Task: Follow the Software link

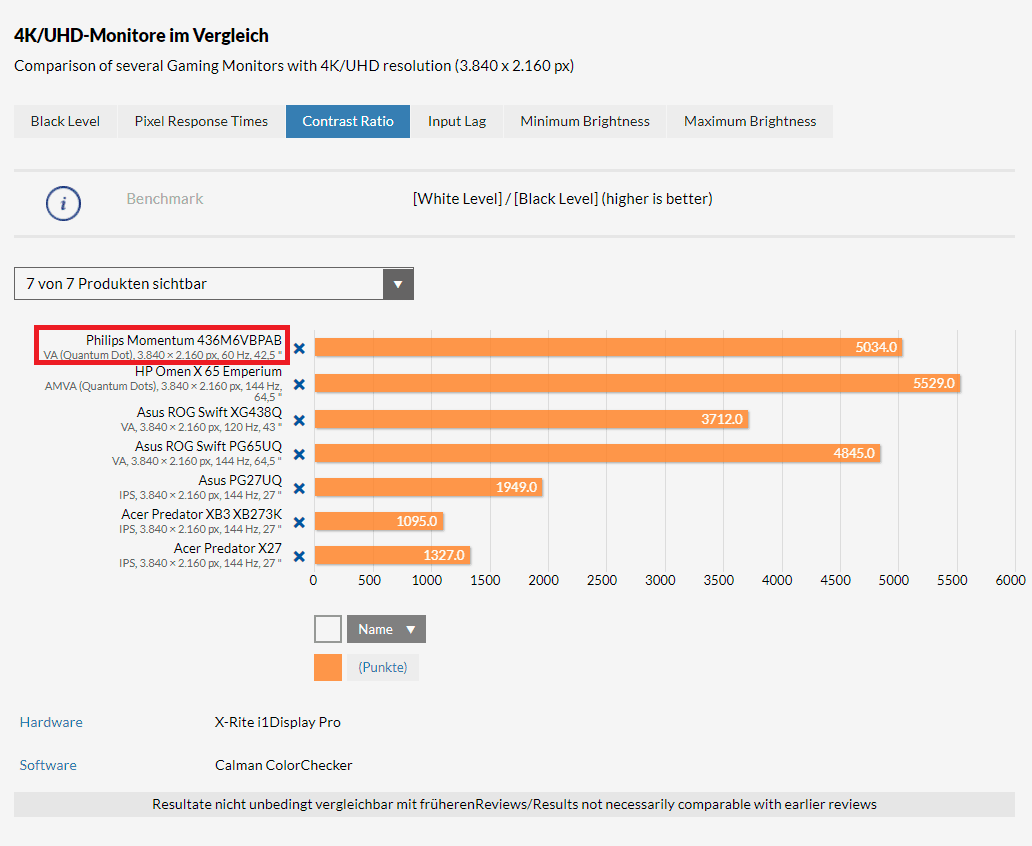Action: tap(48, 765)
